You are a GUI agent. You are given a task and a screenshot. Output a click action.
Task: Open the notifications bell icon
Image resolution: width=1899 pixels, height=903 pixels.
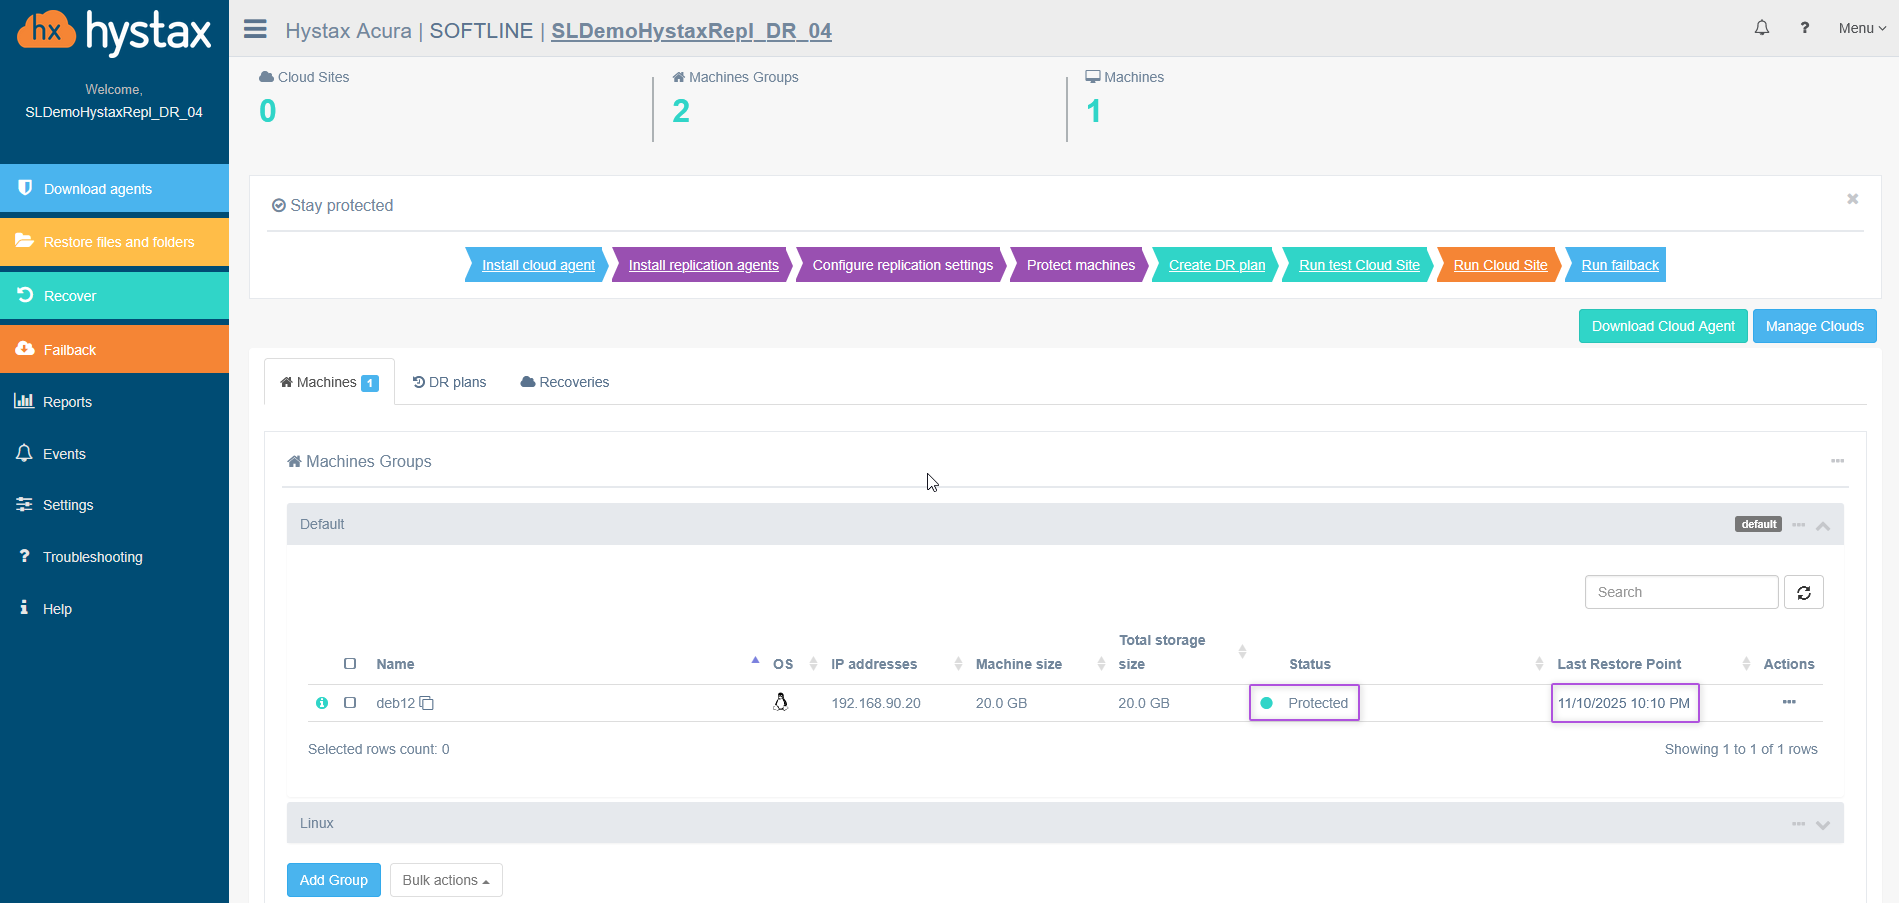pos(1761,28)
